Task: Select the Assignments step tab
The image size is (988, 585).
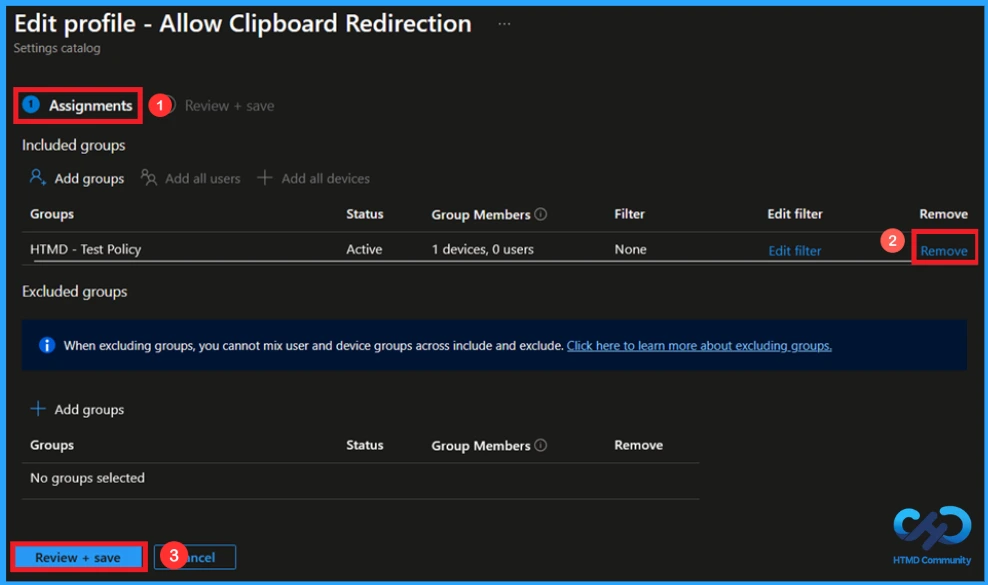Action: click(x=78, y=105)
